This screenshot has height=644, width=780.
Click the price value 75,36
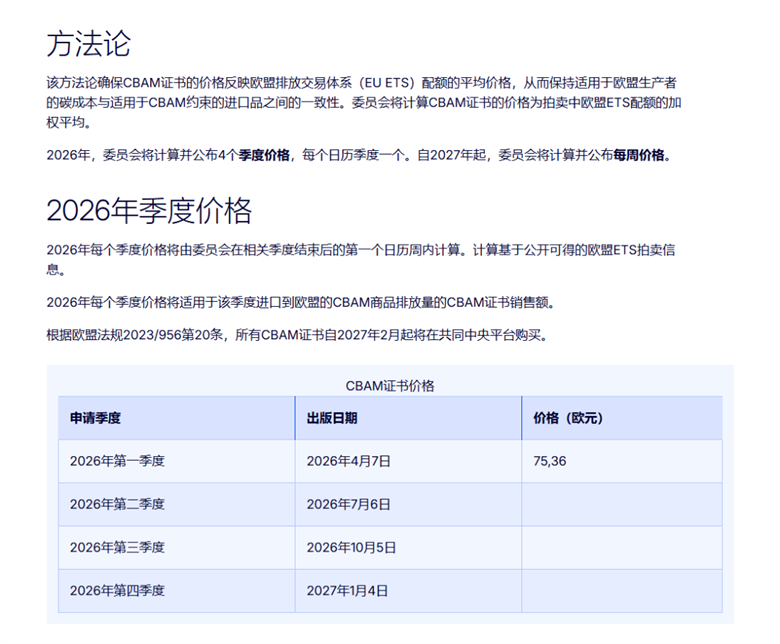click(550, 461)
